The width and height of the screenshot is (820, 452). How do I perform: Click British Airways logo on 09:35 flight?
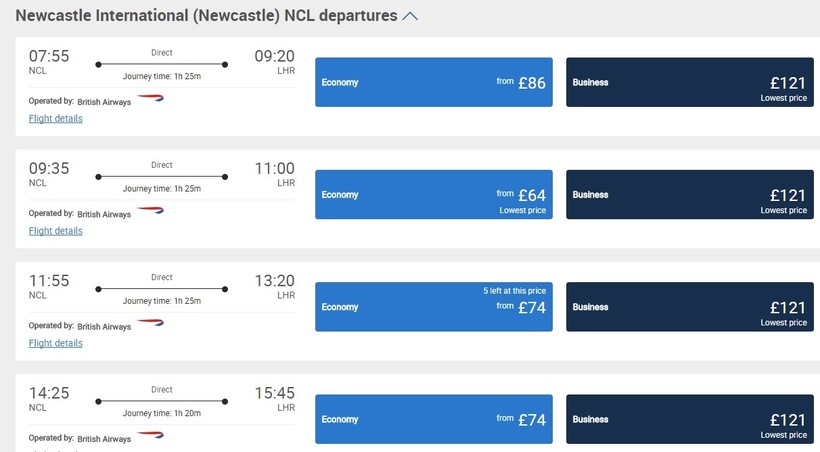point(150,211)
